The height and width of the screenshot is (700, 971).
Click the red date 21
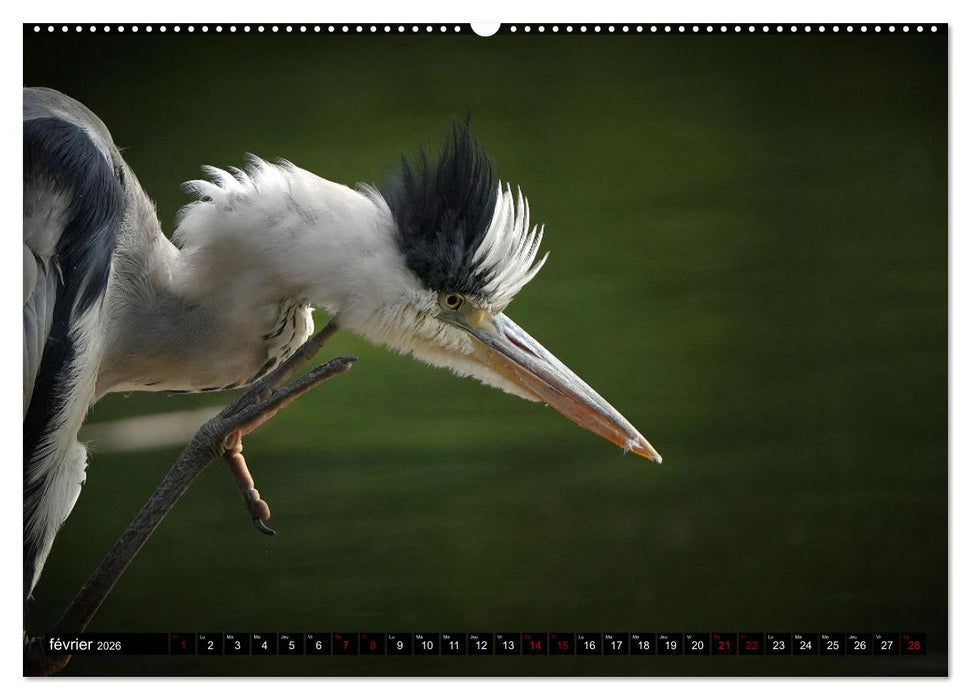pyautogui.click(x=724, y=645)
